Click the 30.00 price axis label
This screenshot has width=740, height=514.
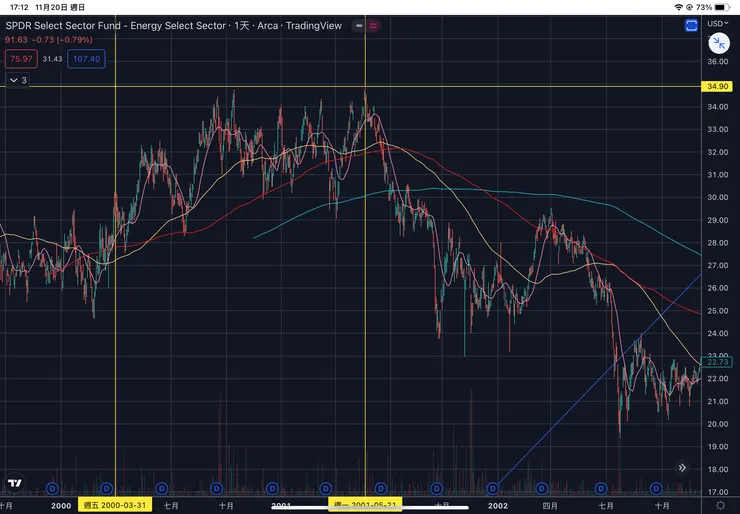(x=718, y=197)
